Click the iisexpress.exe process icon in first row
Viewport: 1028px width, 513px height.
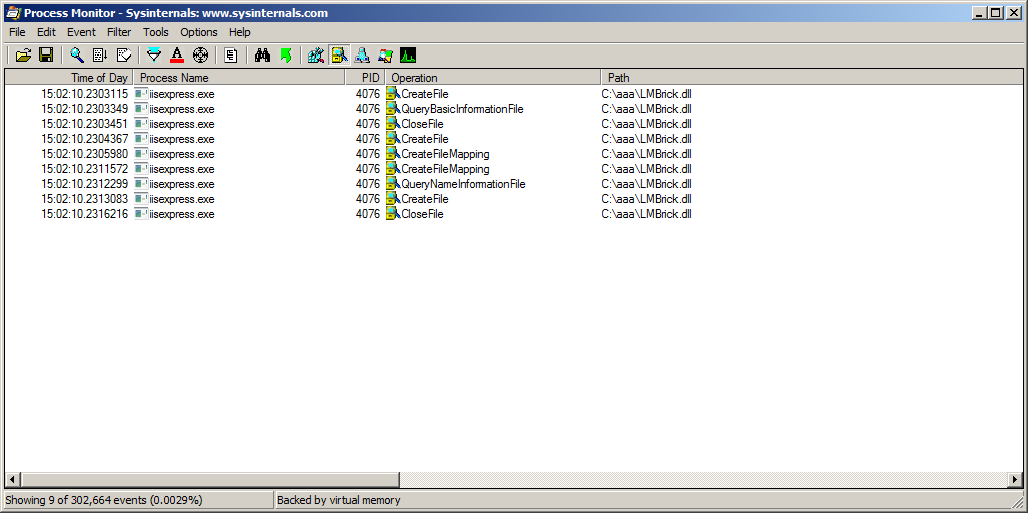pos(141,94)
